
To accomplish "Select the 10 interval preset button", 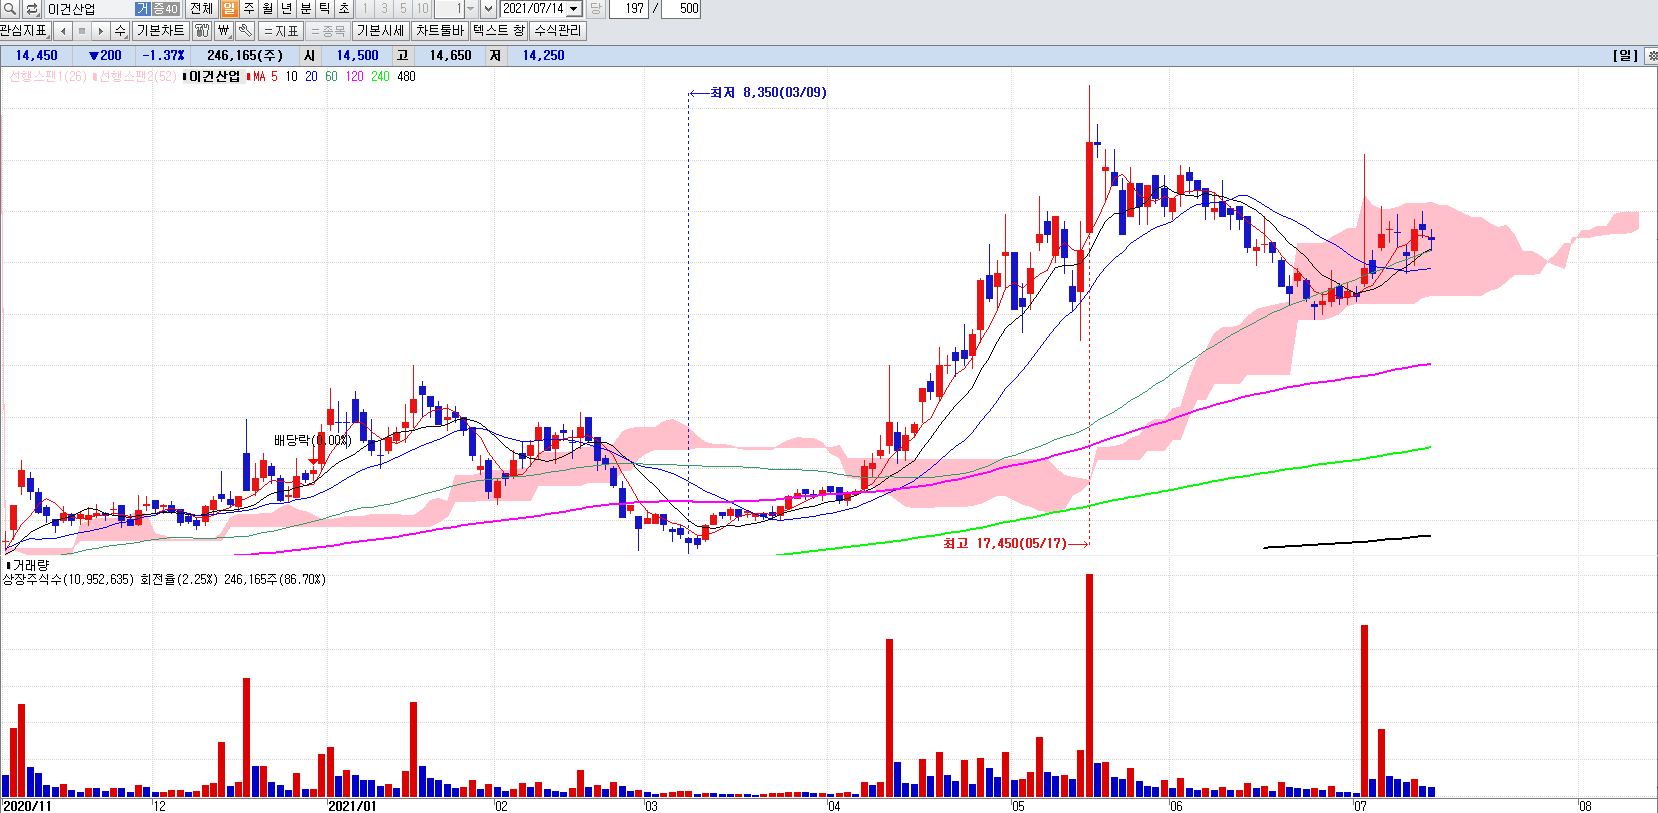I will coord(422,9).
